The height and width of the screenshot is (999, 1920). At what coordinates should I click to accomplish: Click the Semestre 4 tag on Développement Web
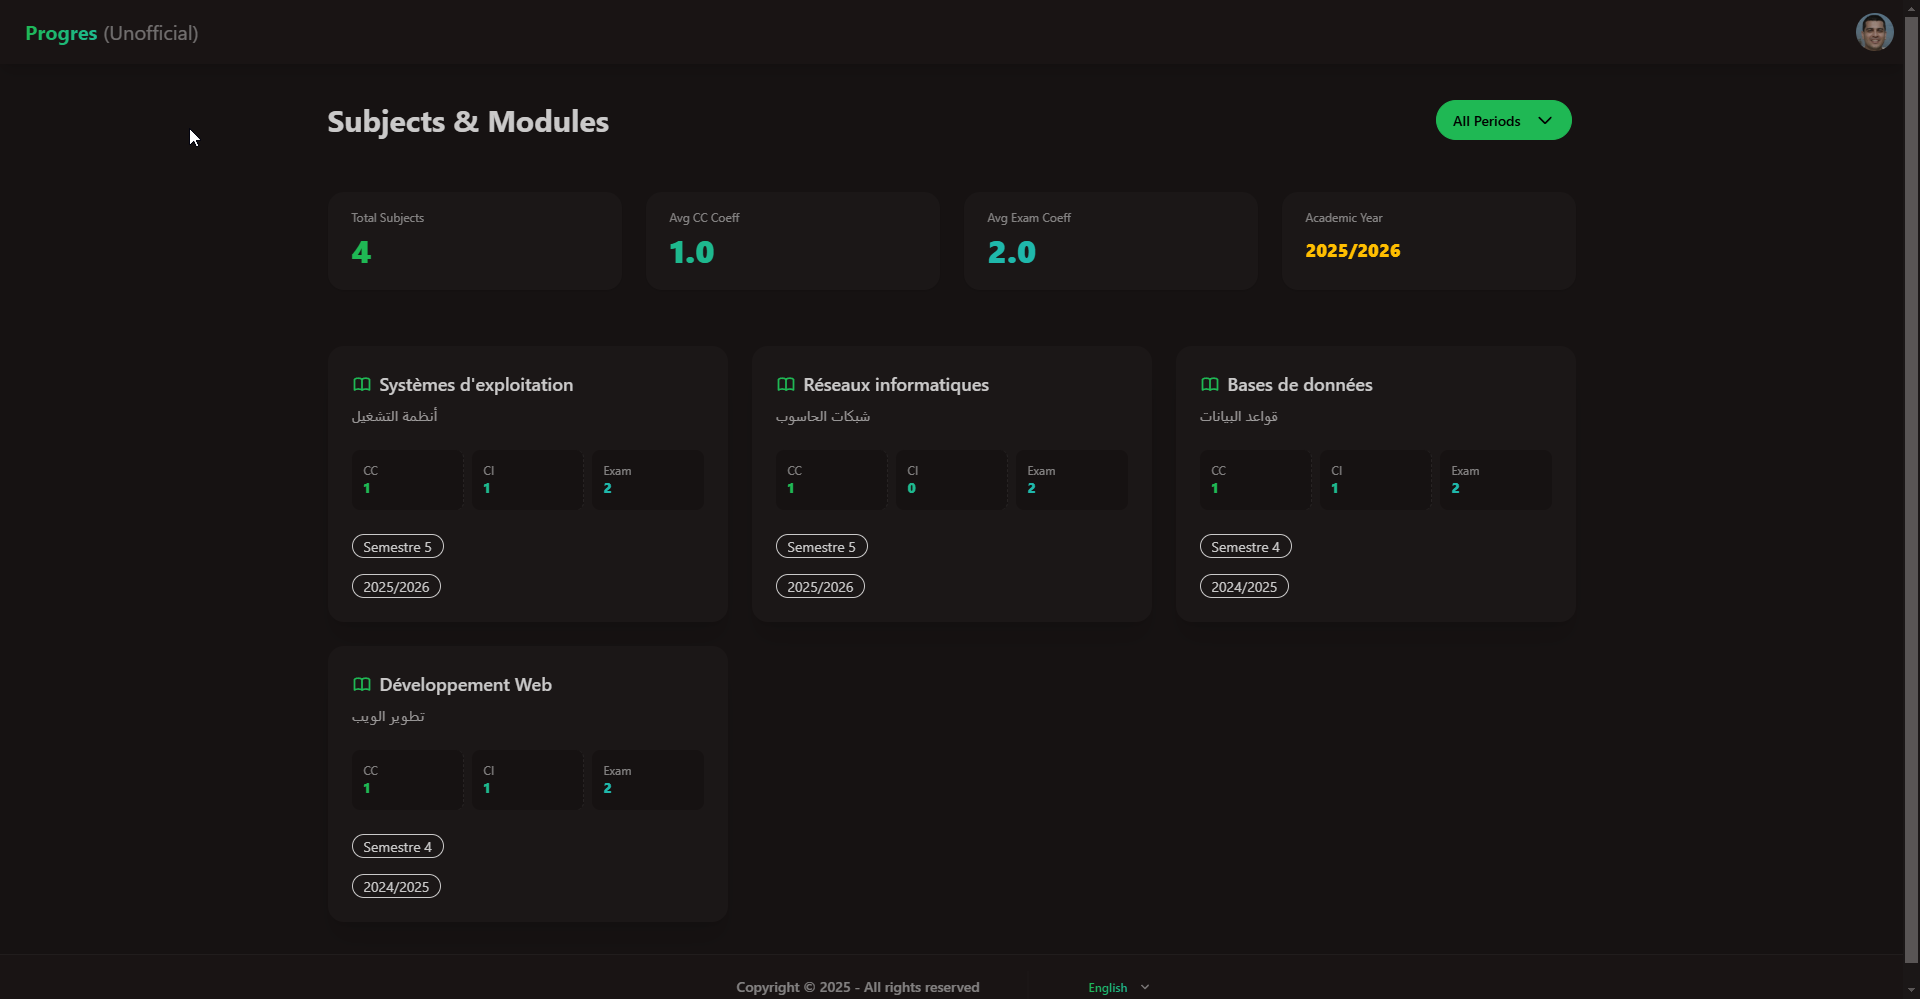coord(397,846)
